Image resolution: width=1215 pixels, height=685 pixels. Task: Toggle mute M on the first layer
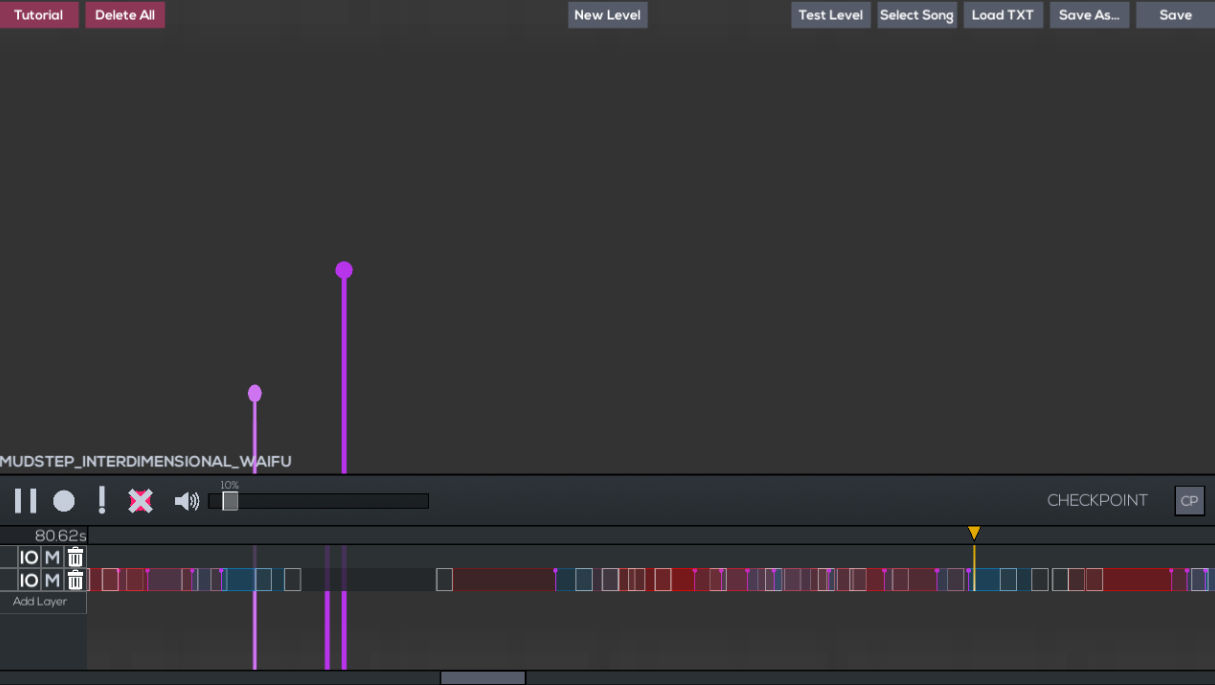coord(52,557)
